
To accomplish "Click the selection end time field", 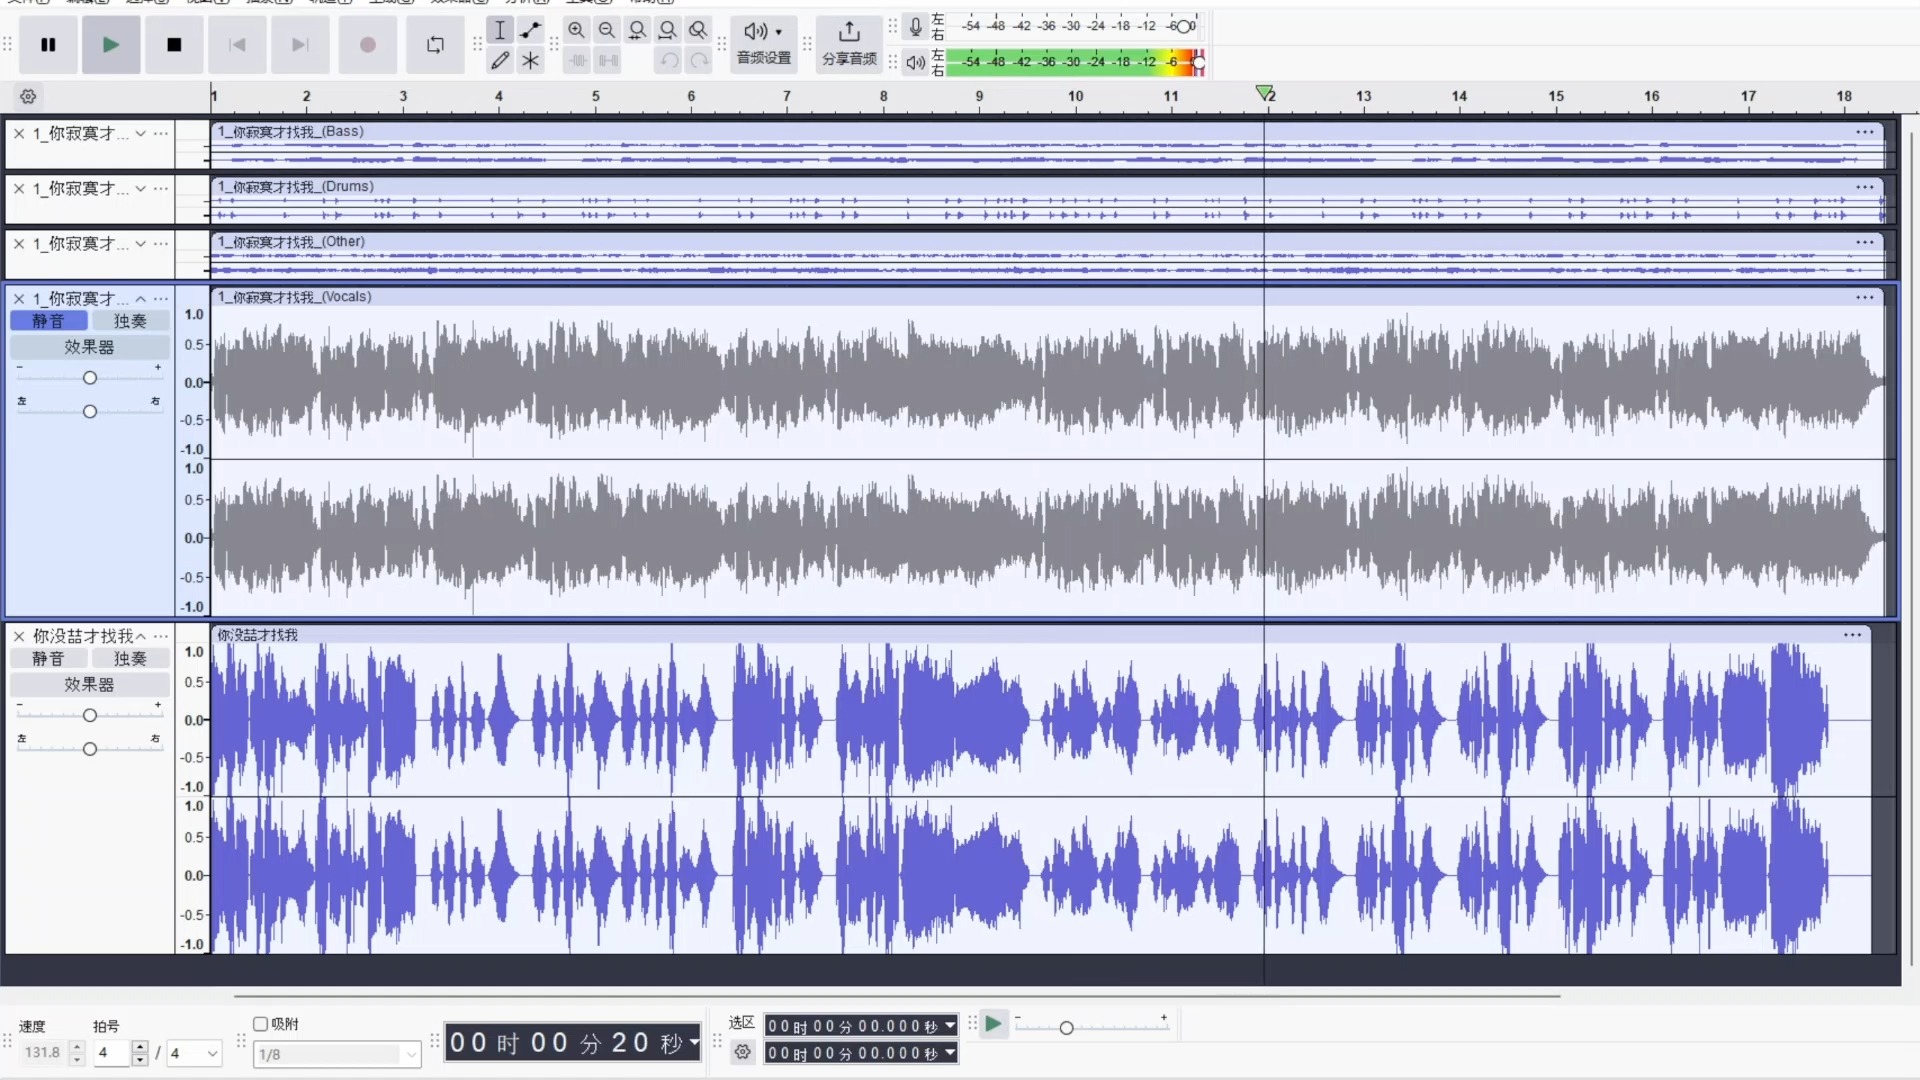I will pos(861,1053).
